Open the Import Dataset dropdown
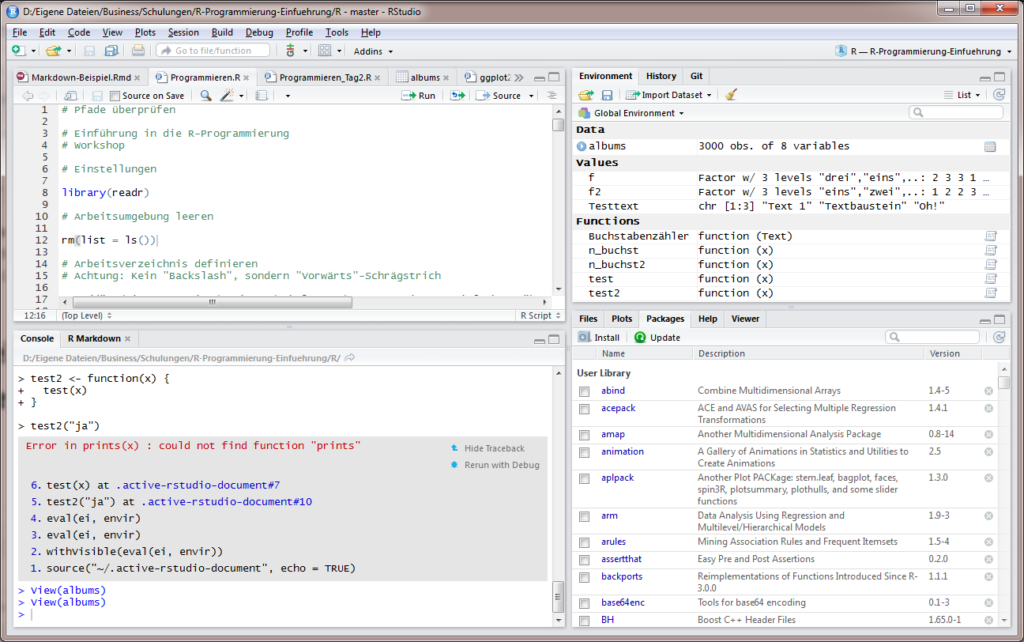Screen dimensions: 1024x642 (669, 95)
